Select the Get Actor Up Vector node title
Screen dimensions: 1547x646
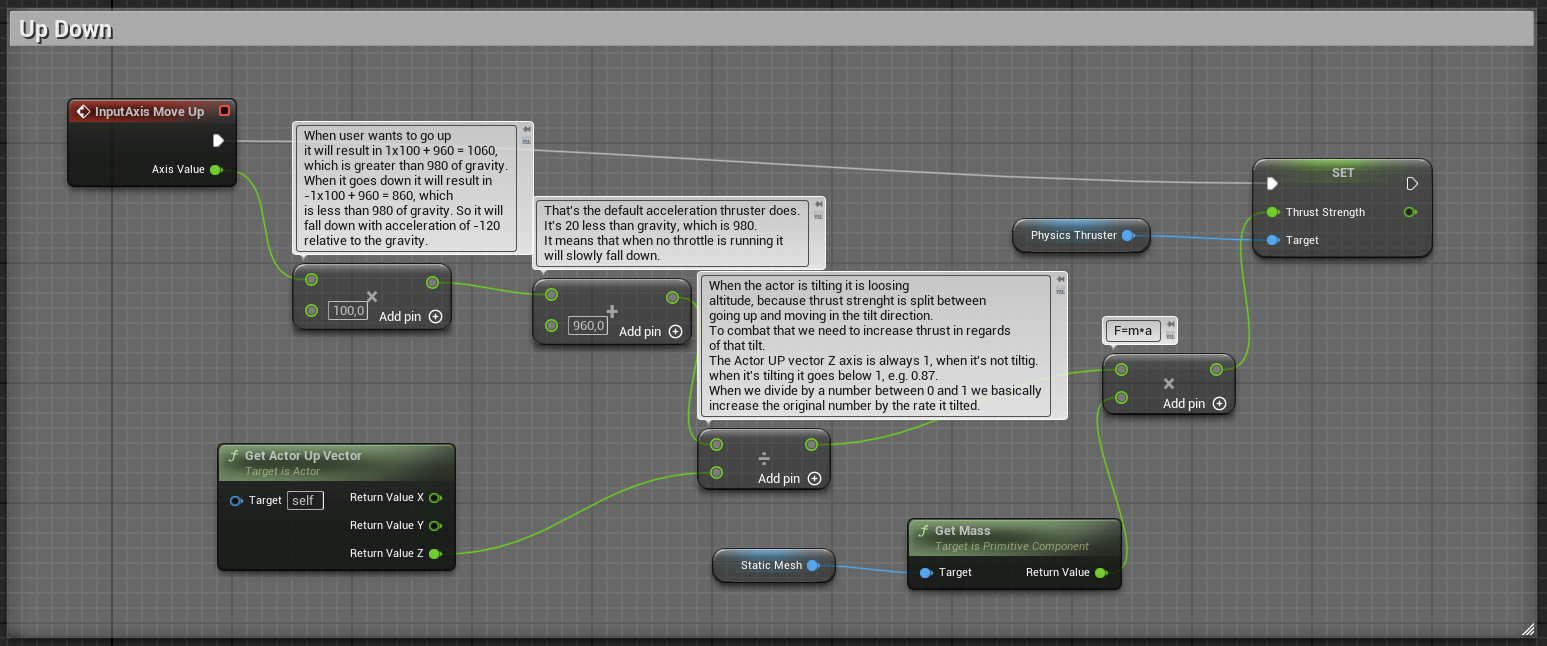[x=303, y=456]
